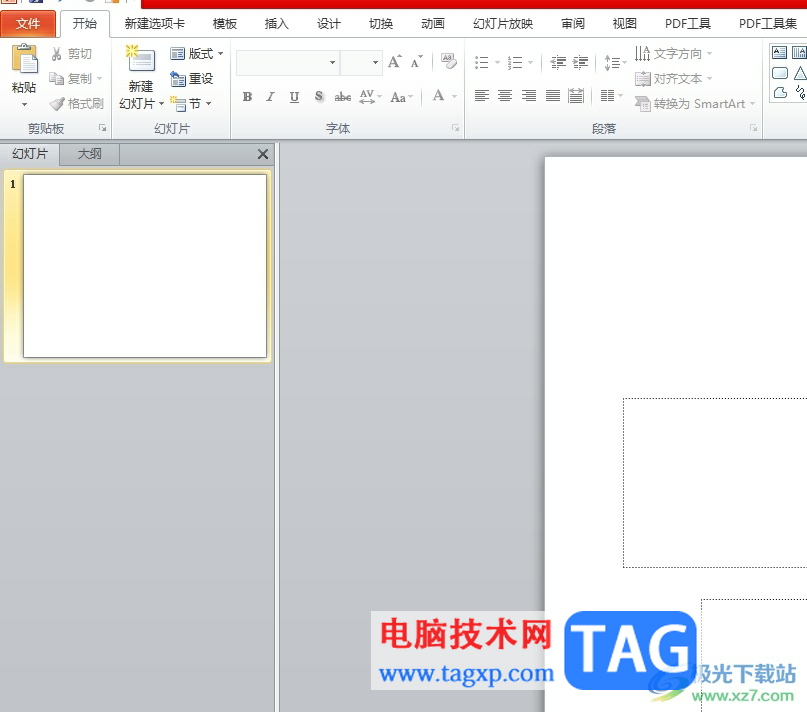This screenshot has width=807, height=712.
Task: Toggle text shadow
Action: (x=319, y=96)
